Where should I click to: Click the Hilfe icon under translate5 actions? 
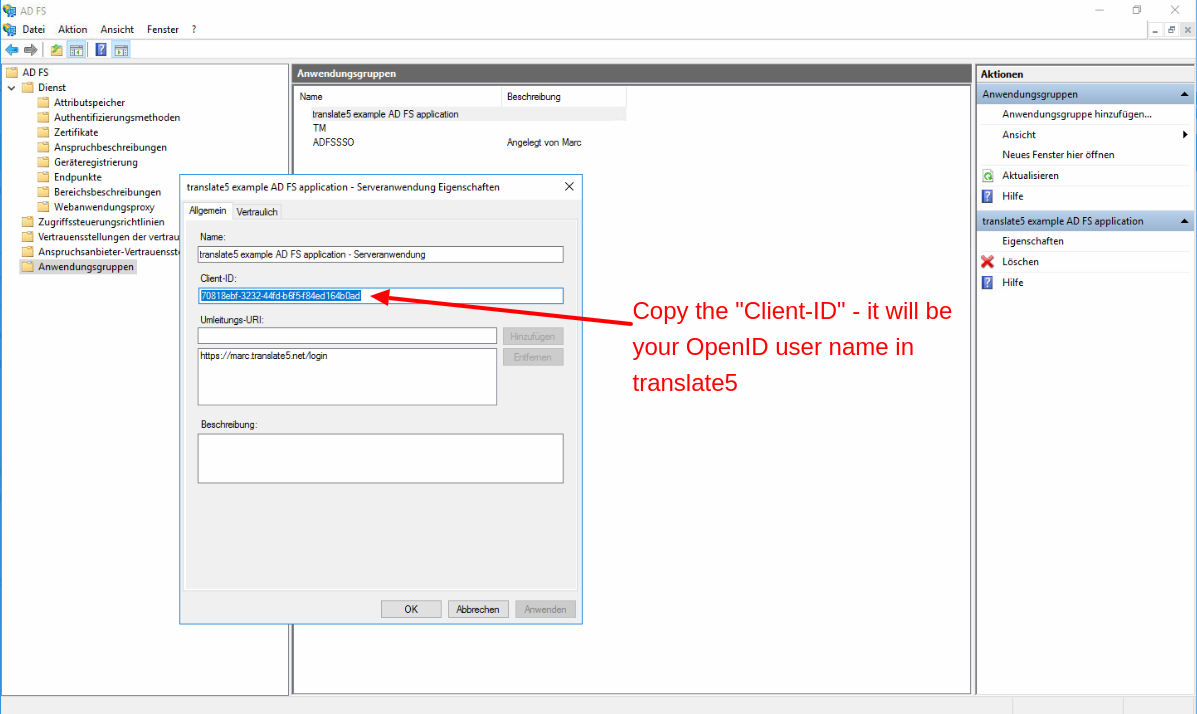click(x=988, y=283)
